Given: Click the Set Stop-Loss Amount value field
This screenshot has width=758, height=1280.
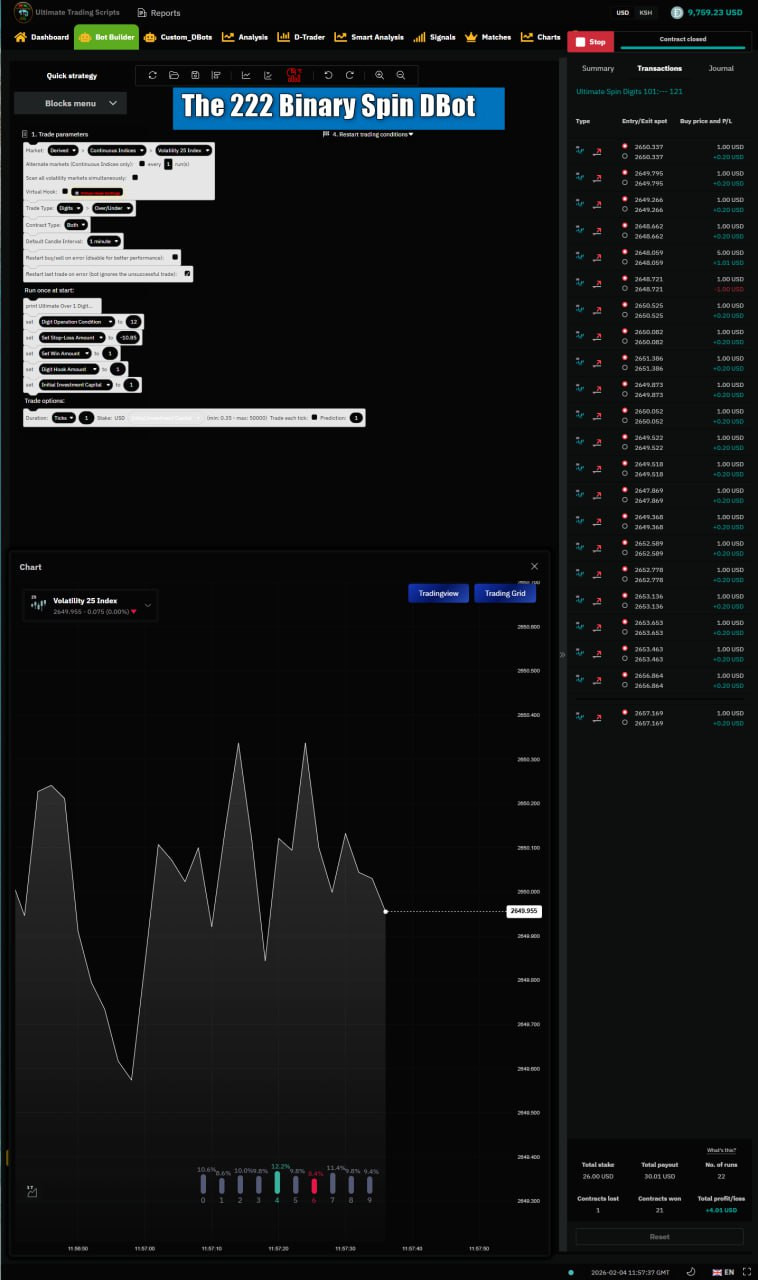Looking at the screenshot, I should click(128, 338).
